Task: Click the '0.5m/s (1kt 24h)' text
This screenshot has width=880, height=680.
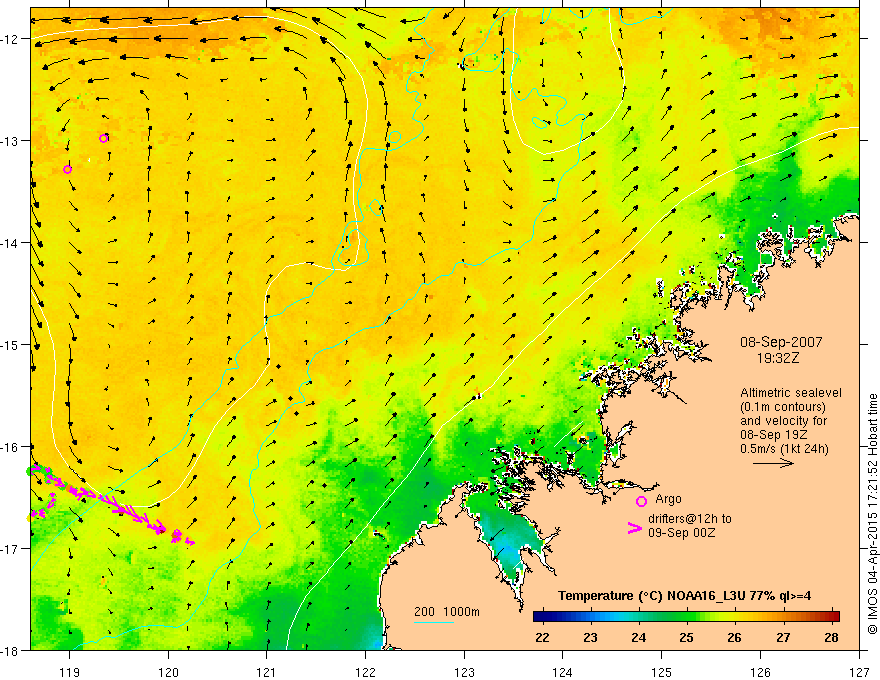Action: point(784,449)
